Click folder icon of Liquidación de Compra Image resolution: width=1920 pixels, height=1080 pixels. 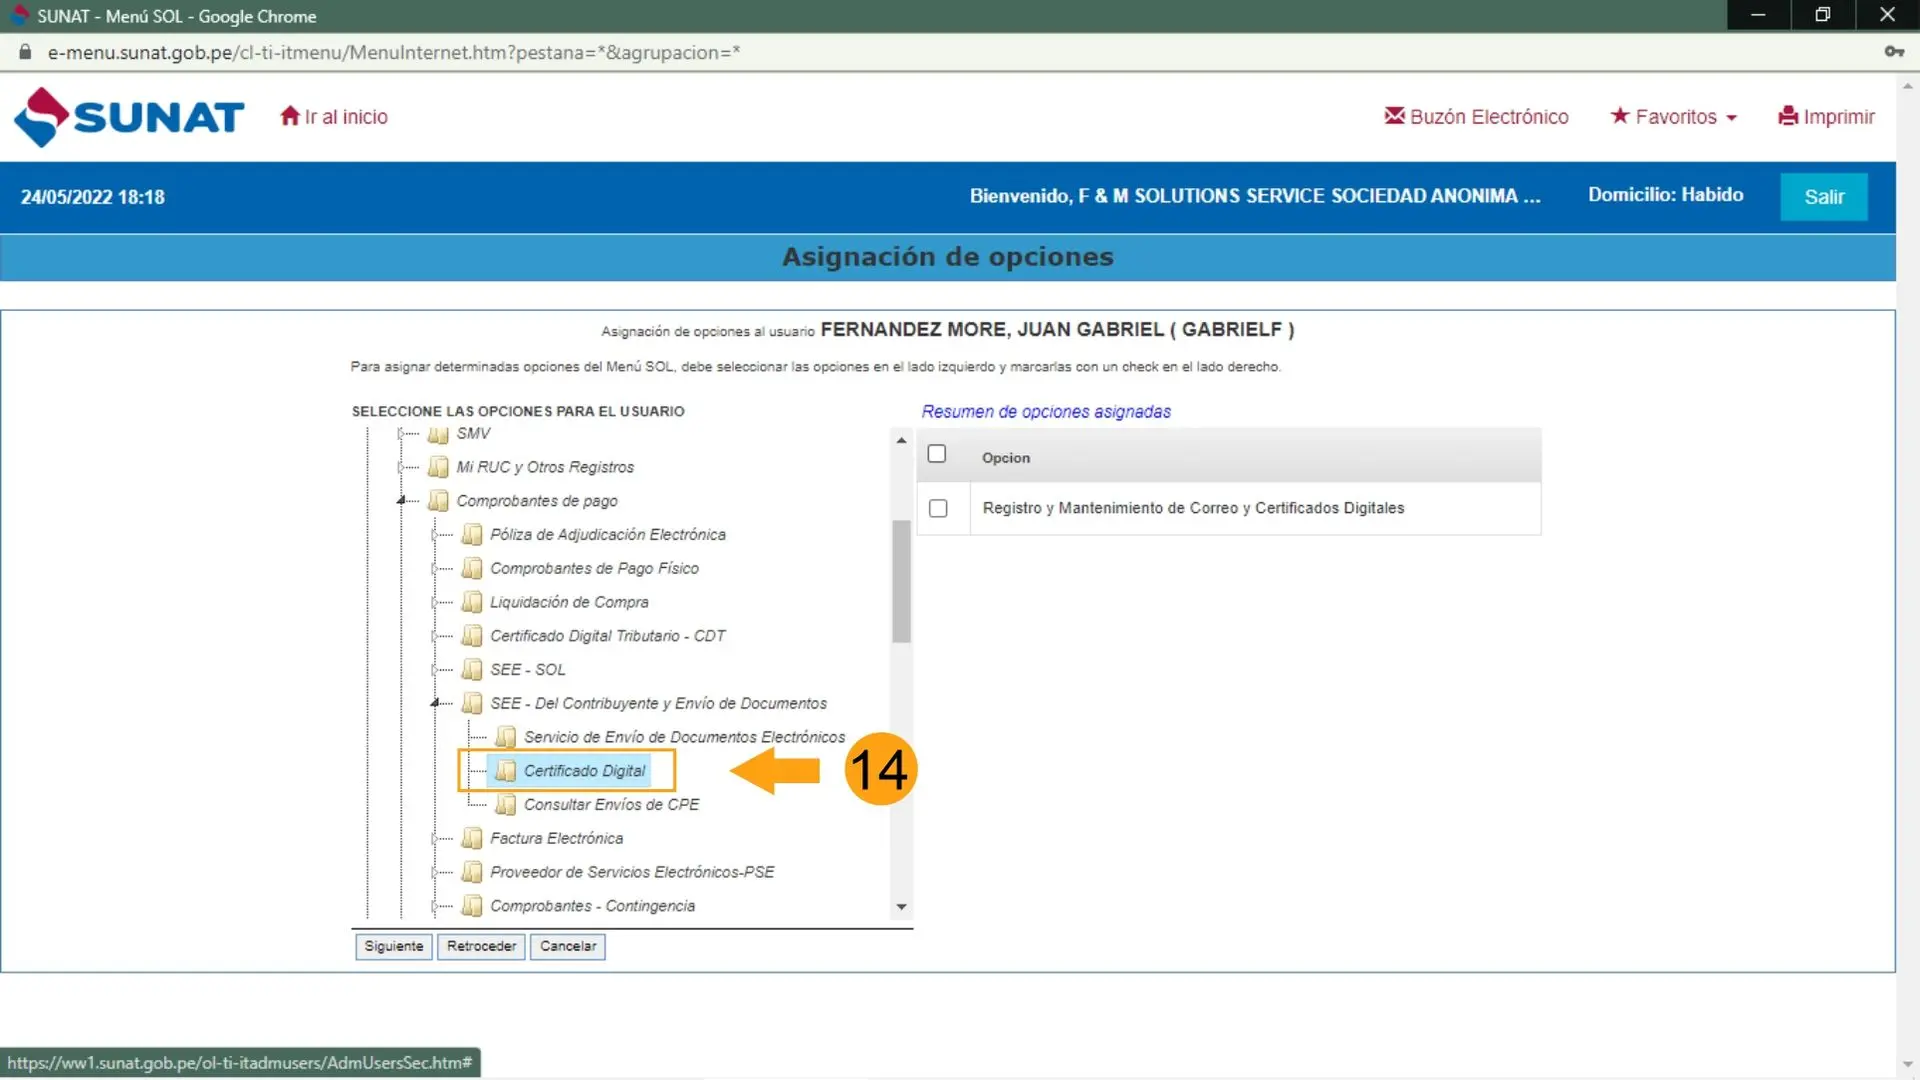[x=472, y=602]
